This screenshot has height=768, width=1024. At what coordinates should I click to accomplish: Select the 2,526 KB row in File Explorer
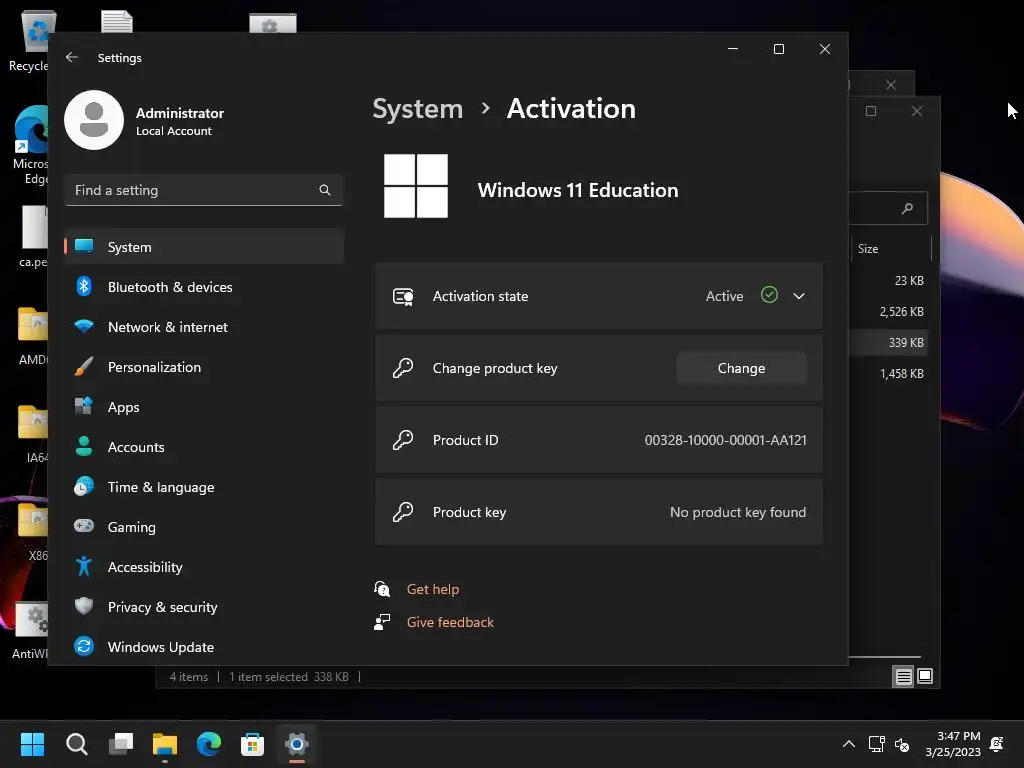tap(888, 312)
